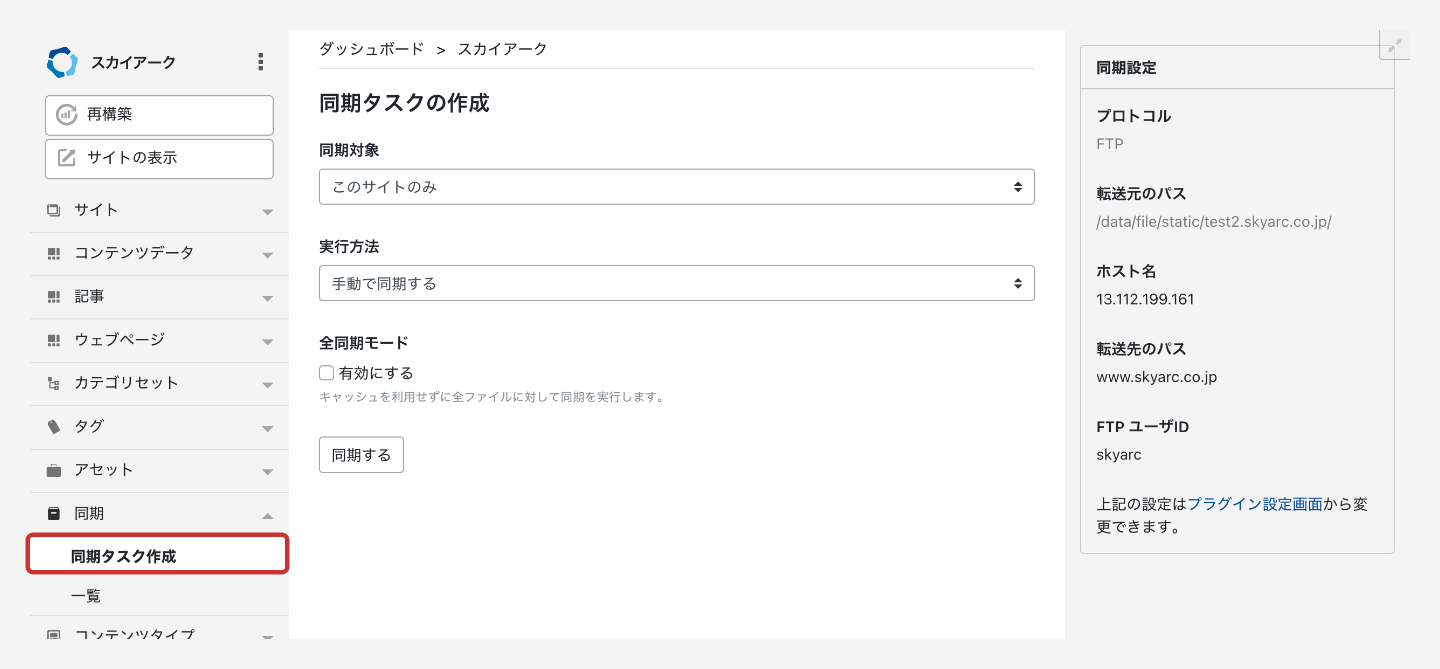
Task: Open the 同期対象 dropdown
Action: (x=676, y=187)
